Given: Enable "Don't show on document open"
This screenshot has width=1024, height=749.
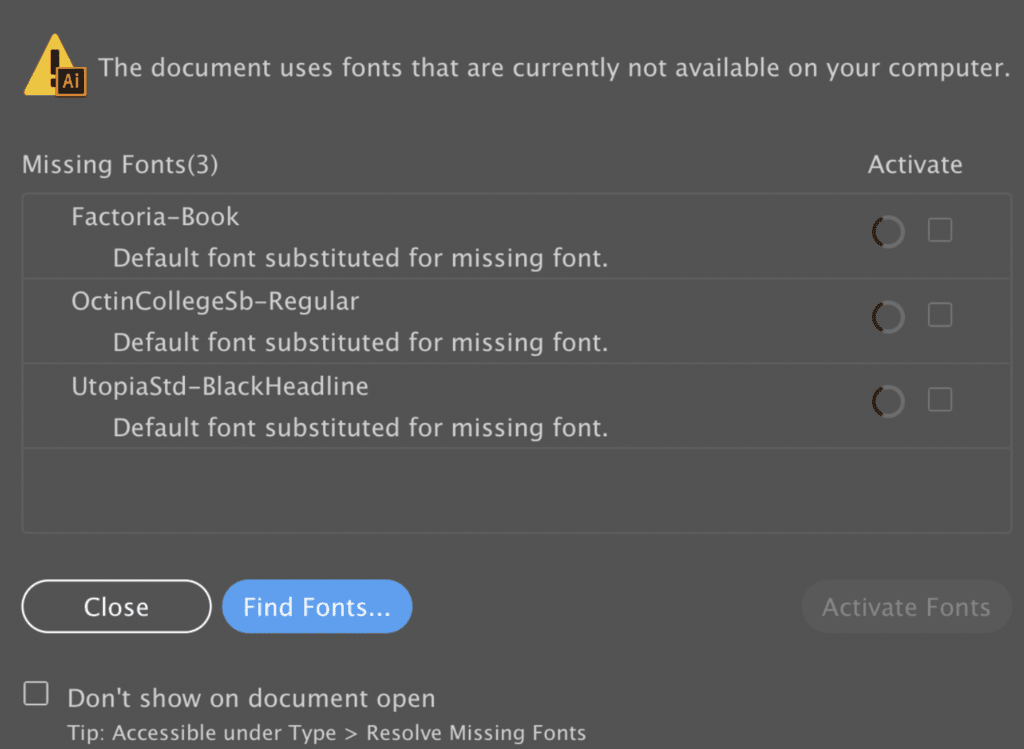Looking at the screenshot, I should 35,692.
